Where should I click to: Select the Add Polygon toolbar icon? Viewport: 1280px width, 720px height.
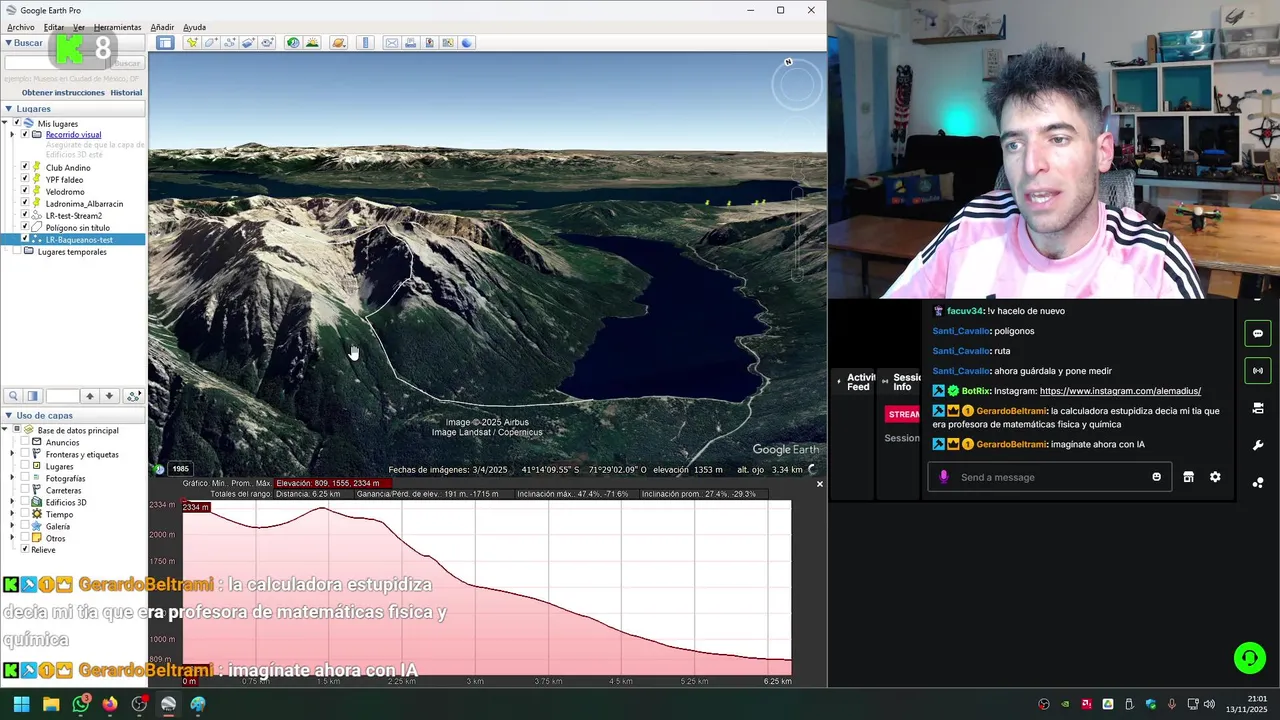211,42
